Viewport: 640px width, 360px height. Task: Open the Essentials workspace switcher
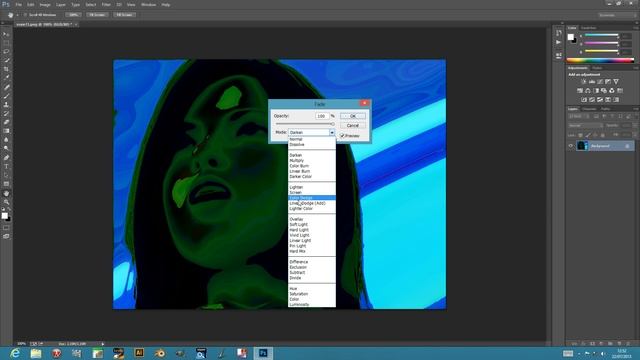(x=617, y=15)
